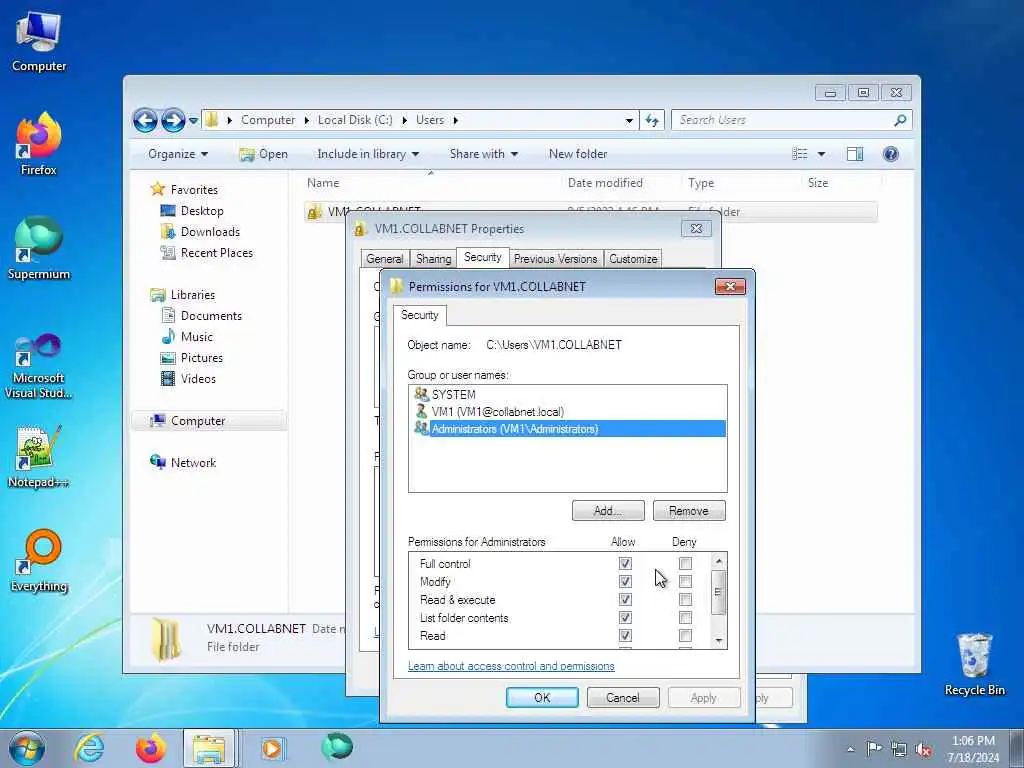Switch to the Sharing tab
Viewport: 1024px width, 768px height.
(x=434, y=259)
